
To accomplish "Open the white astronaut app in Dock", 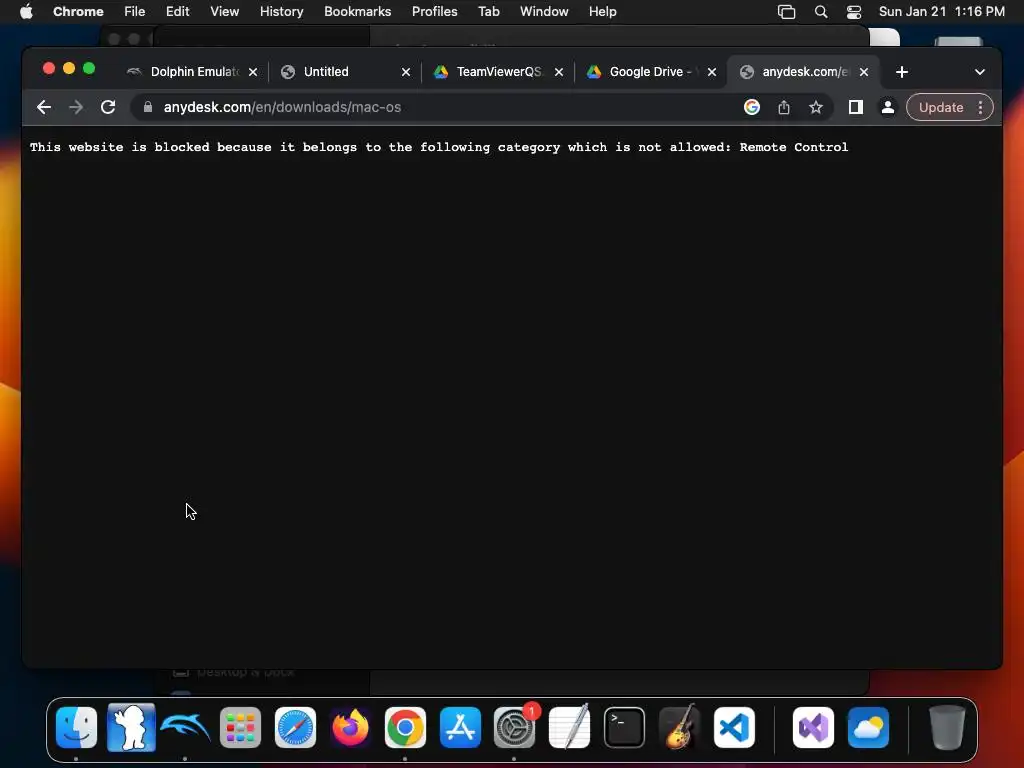I will [131, 728].
